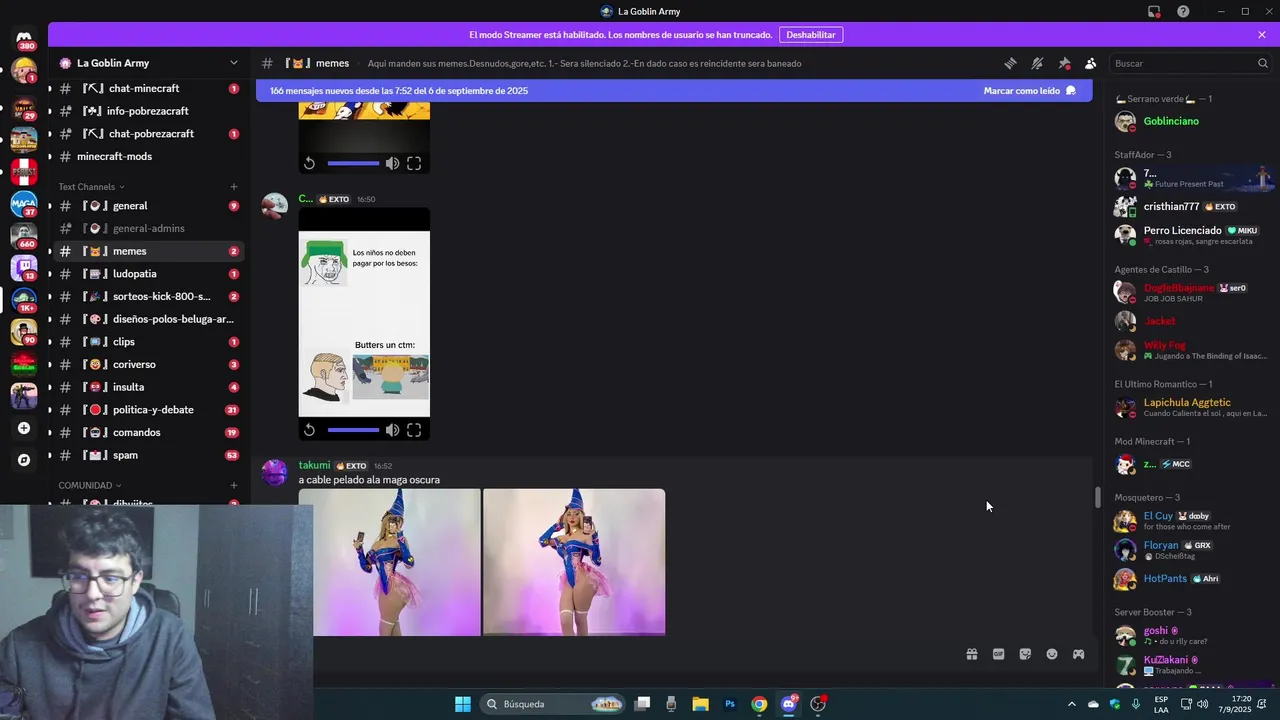
Task: Click plus next to COMUNIDAD category
Action: (x=234, y=485)
